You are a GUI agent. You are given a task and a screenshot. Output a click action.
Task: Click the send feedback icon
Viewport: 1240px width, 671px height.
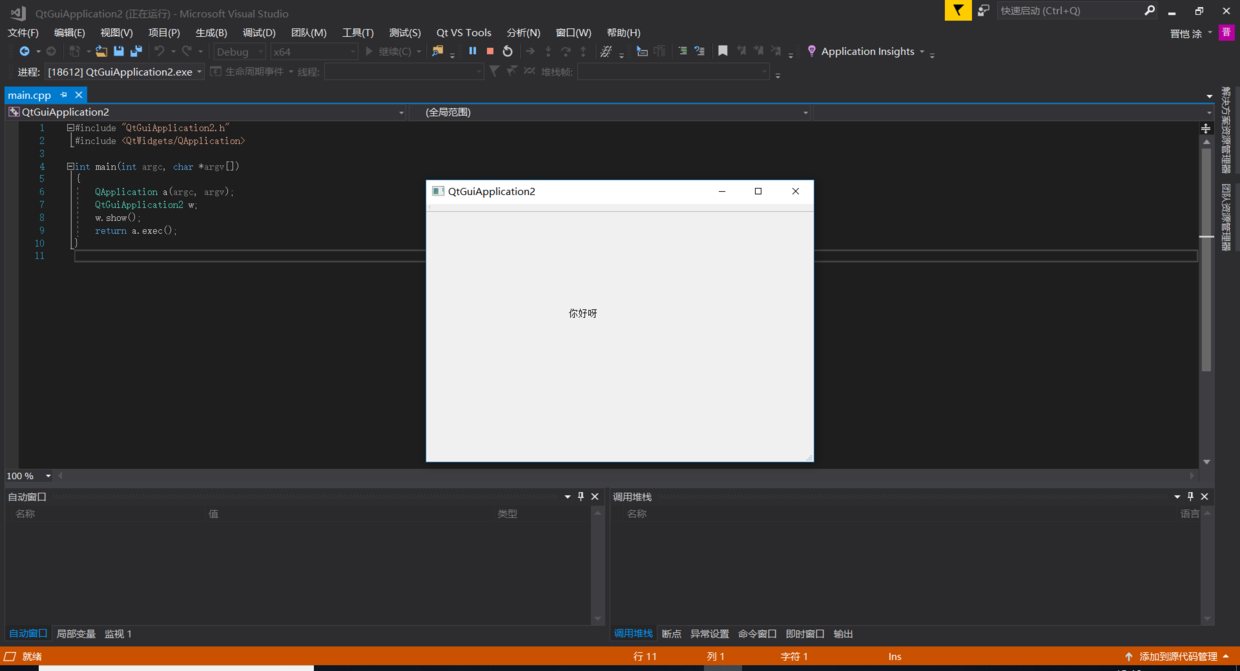pyautogui.click(x=984, y=10)
